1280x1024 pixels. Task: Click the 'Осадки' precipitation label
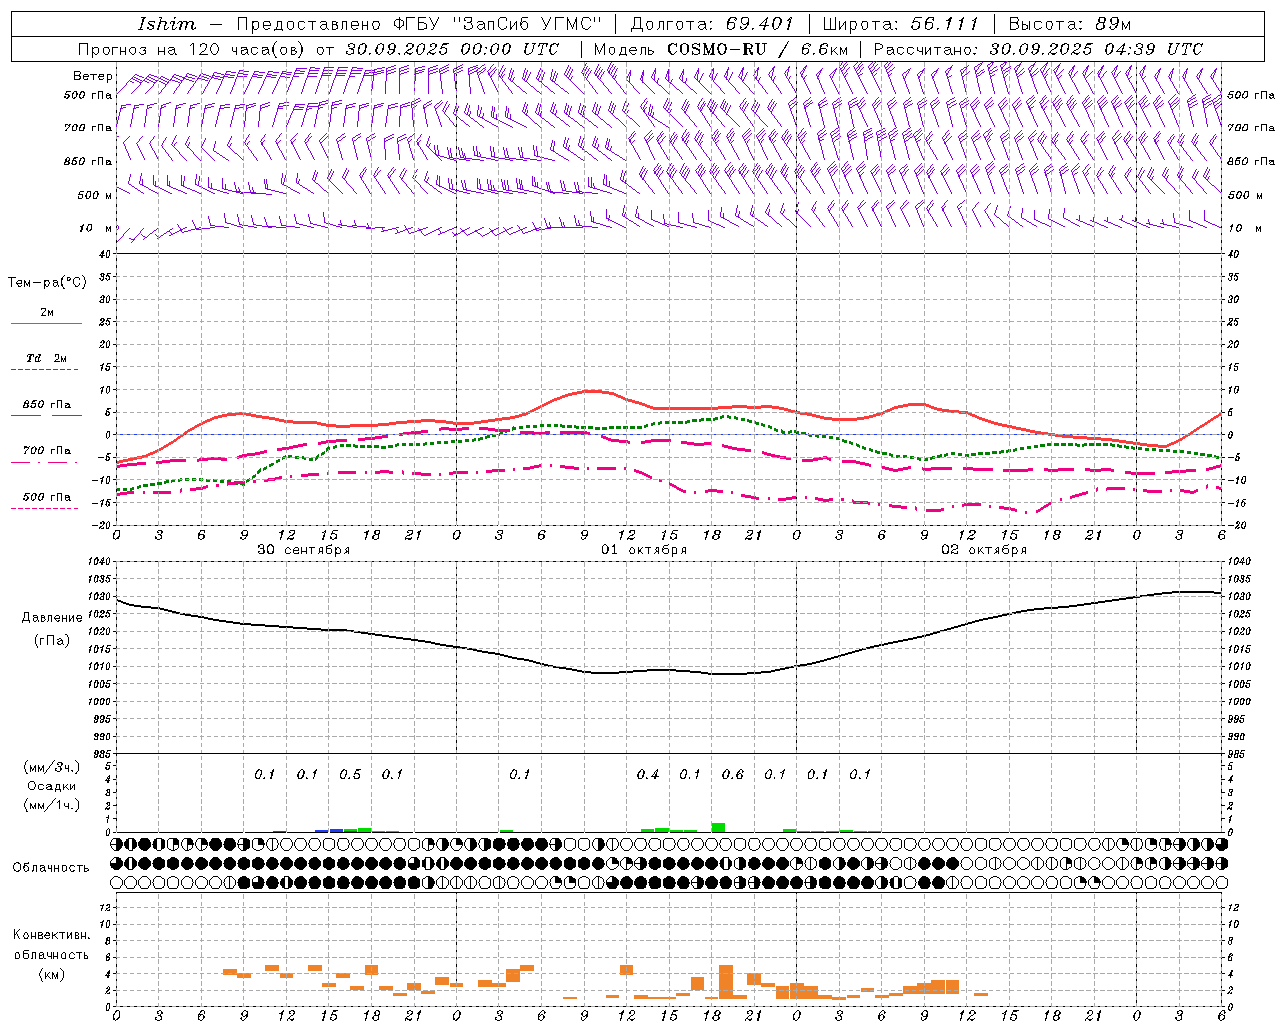click(x=52, y=786)
